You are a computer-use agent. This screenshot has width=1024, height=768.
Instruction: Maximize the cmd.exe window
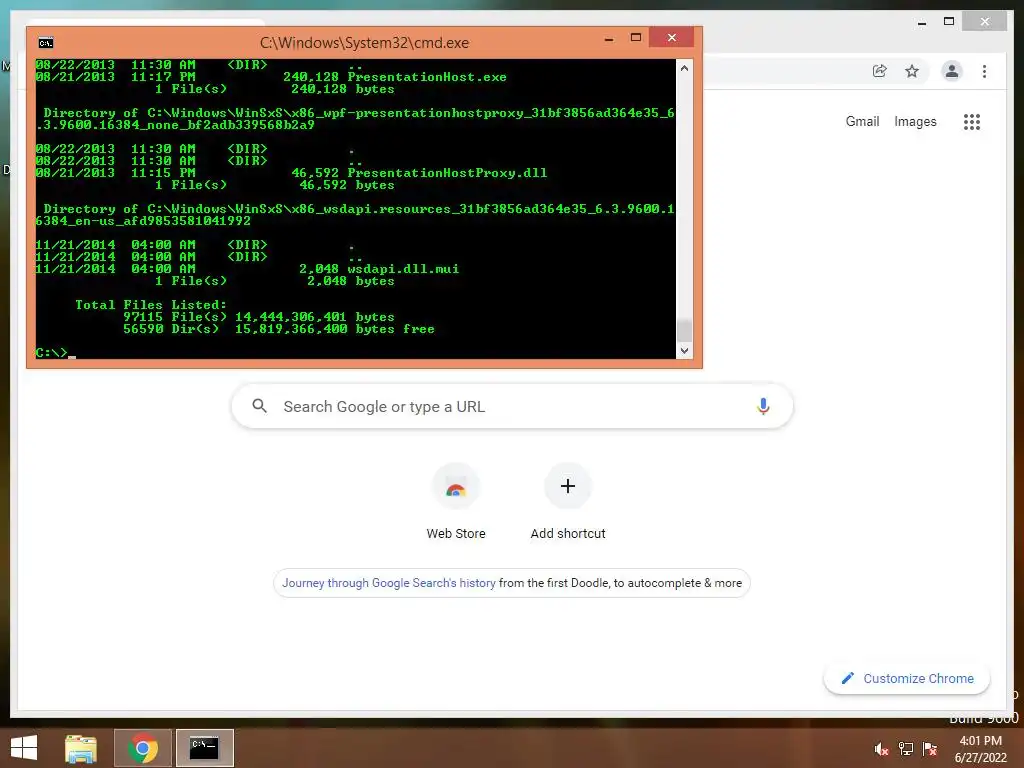pos(635,38)
